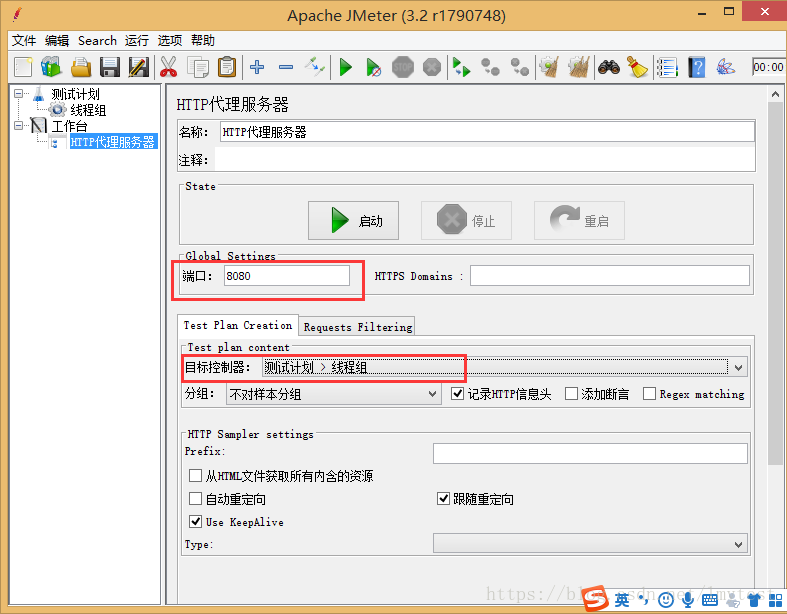Click the 端口 port input field
The width and height of the screenshot is (787, 614).
pyautogui.click(x=287, y=276)
